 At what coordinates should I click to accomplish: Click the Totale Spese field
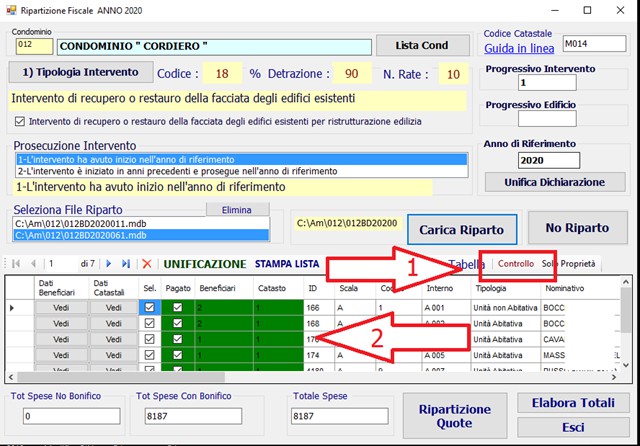click(340, 416)
